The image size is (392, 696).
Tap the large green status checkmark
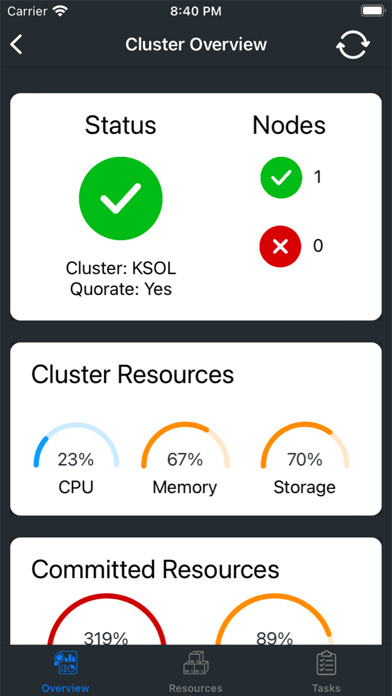click(x=121, y=198)
